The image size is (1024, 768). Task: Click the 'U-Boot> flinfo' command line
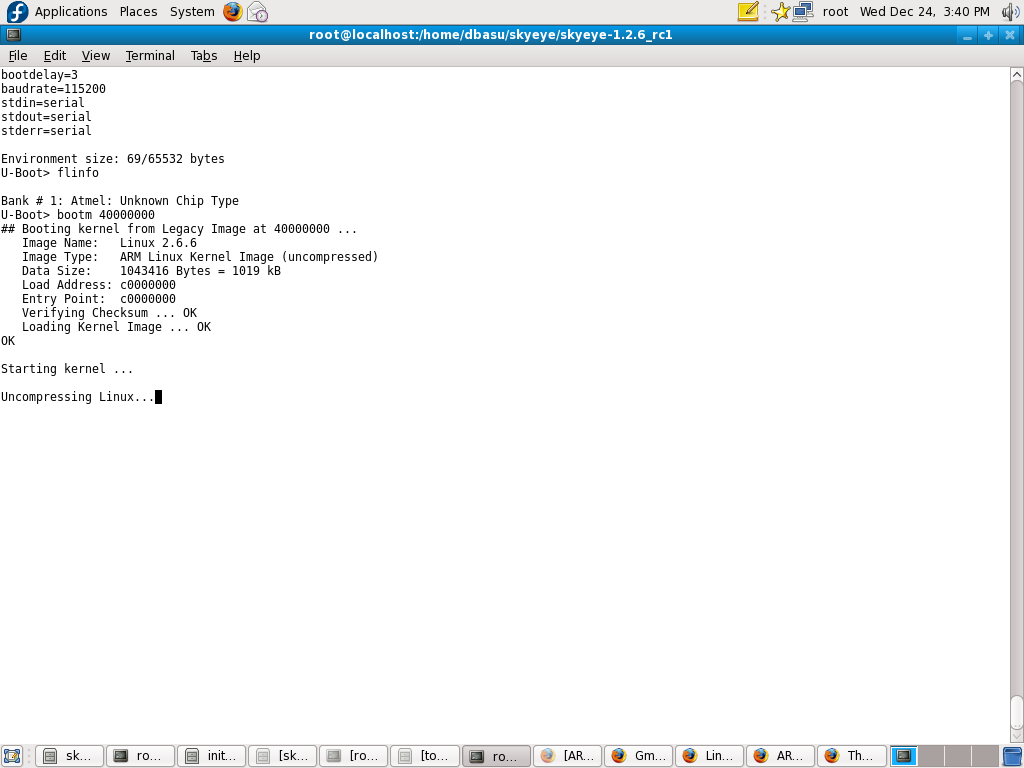pos(50,173)
